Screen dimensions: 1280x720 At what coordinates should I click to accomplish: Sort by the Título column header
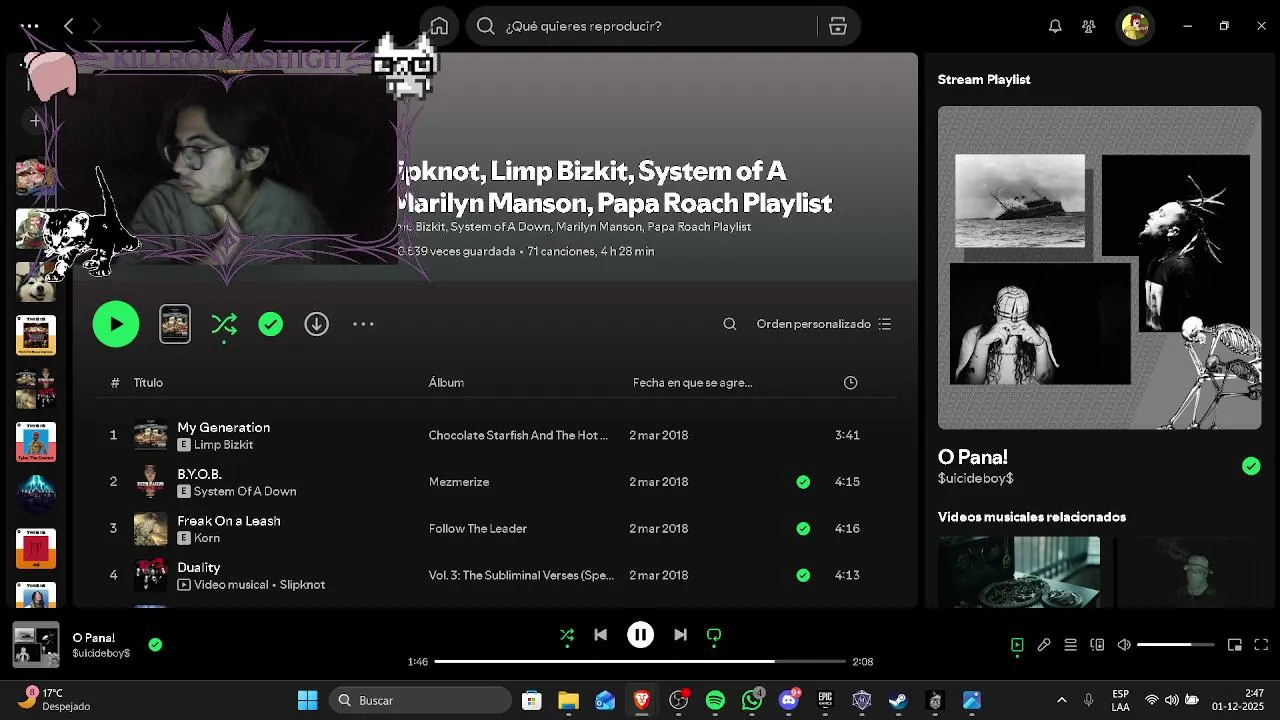click(148, 383)
